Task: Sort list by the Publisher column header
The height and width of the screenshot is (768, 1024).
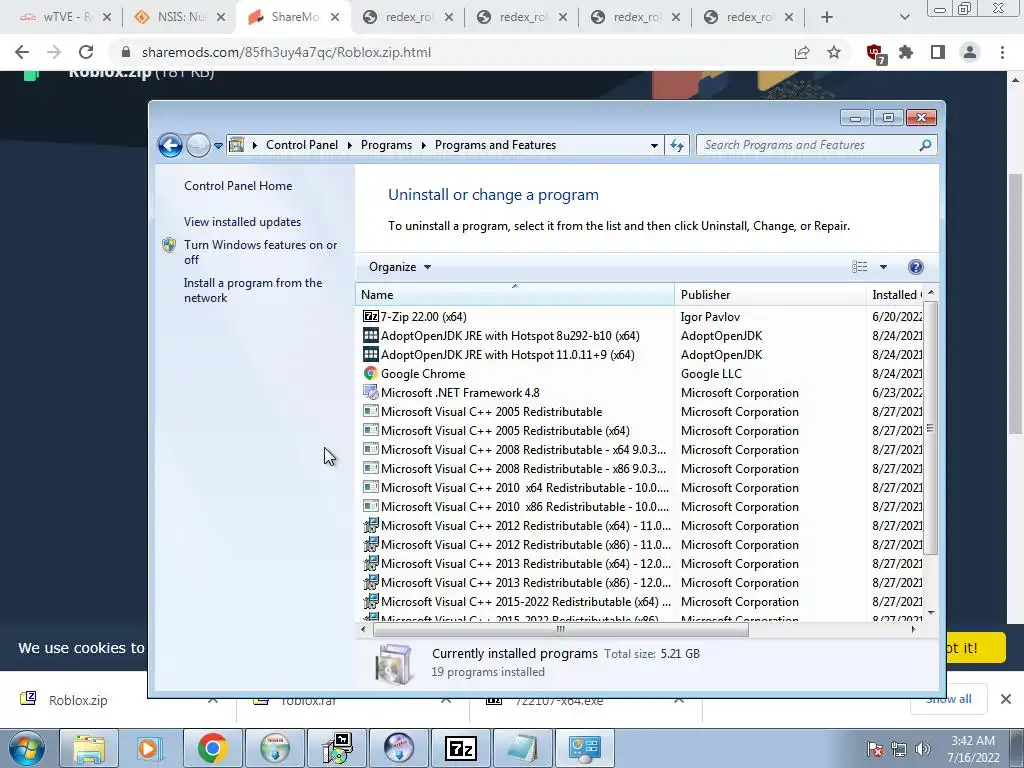Action: (x=770, y=295)
